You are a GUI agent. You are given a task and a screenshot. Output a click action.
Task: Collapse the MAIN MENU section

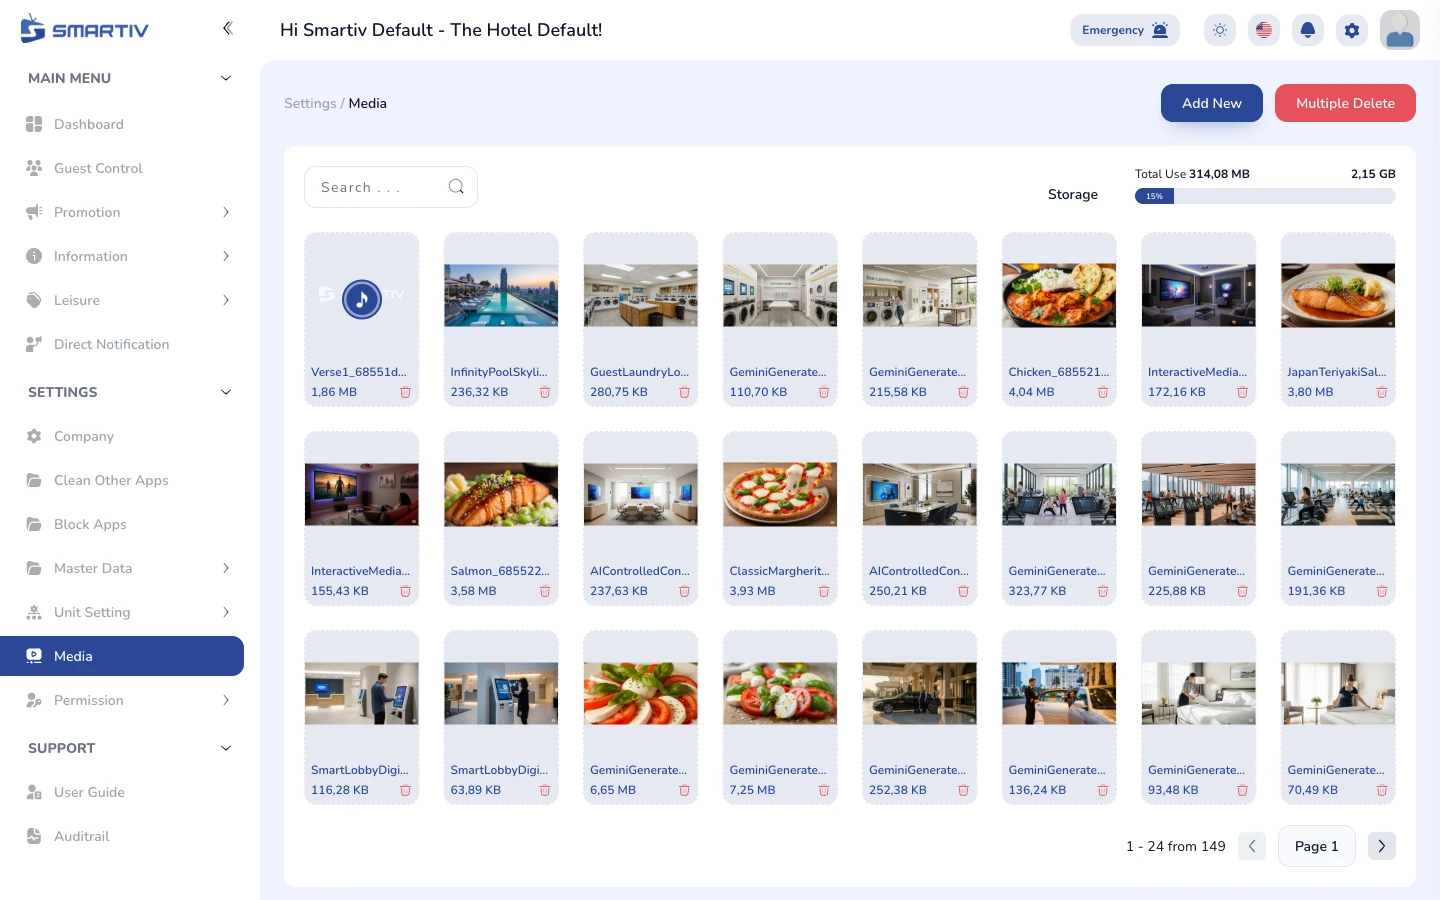(x=226, y=78)
